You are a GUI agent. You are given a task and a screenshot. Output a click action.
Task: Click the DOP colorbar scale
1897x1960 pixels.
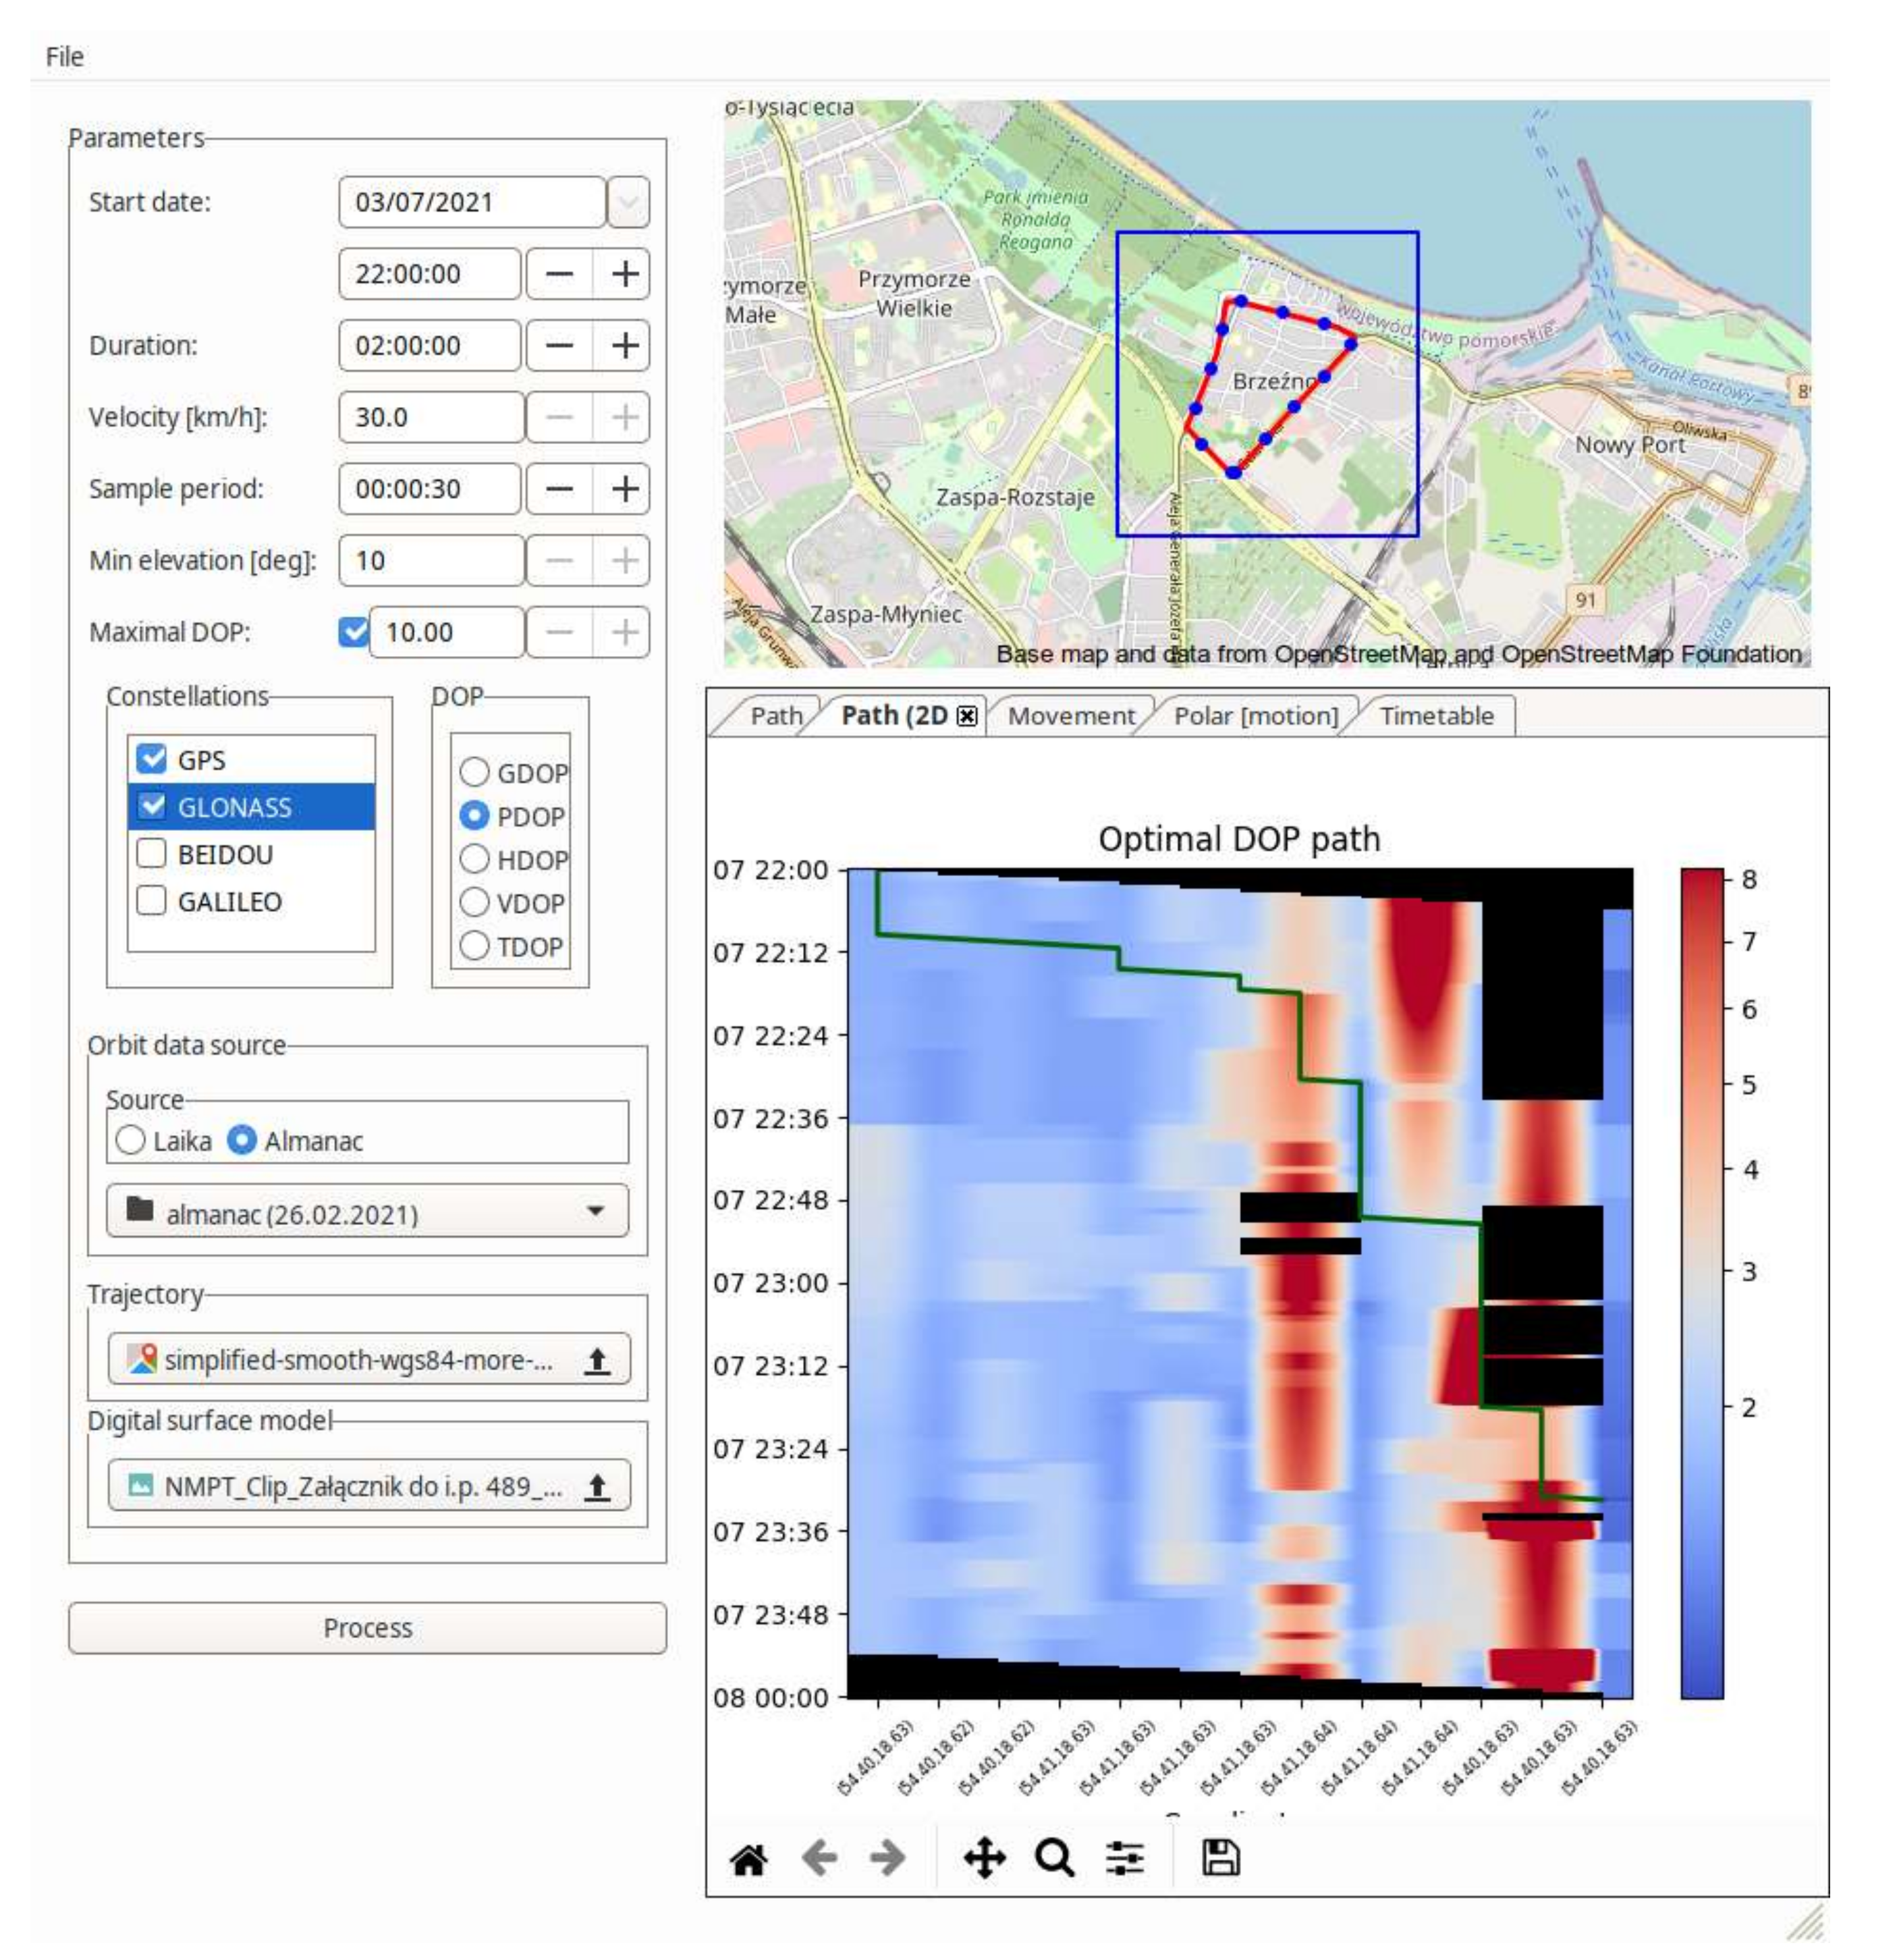[1702, 1283]
